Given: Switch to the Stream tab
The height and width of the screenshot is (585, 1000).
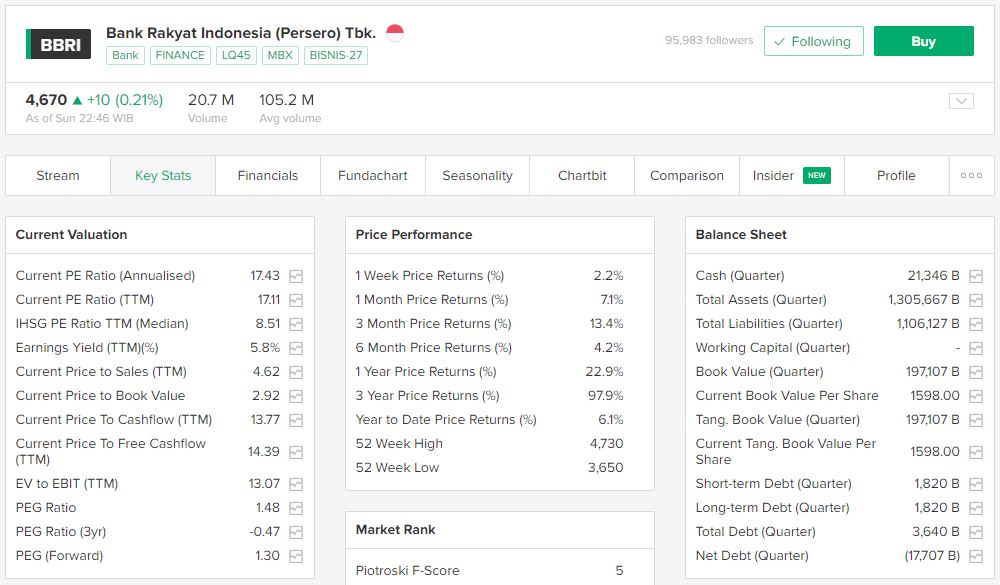Looking at the screenshot, I should pyautogui.click(x=58, y=175).
